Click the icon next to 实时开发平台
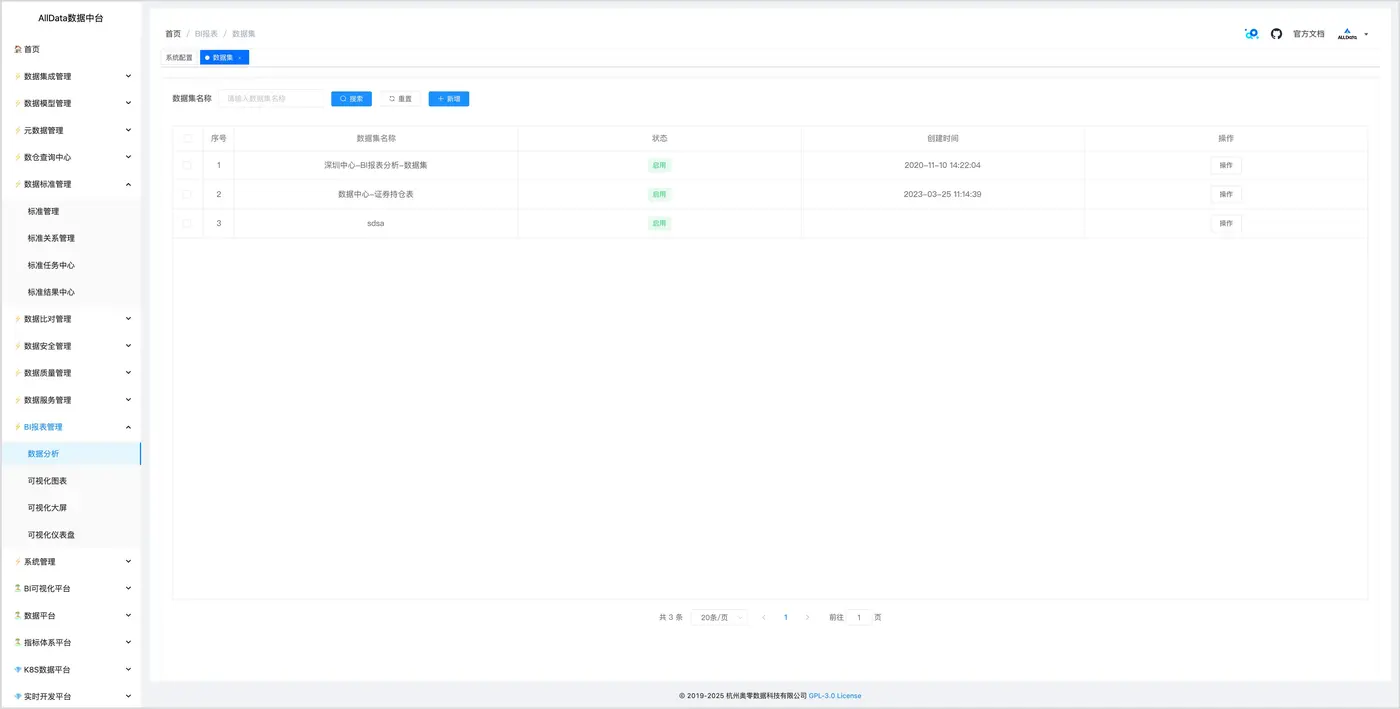Screen dimensions: 1400x709 [18, 696]
